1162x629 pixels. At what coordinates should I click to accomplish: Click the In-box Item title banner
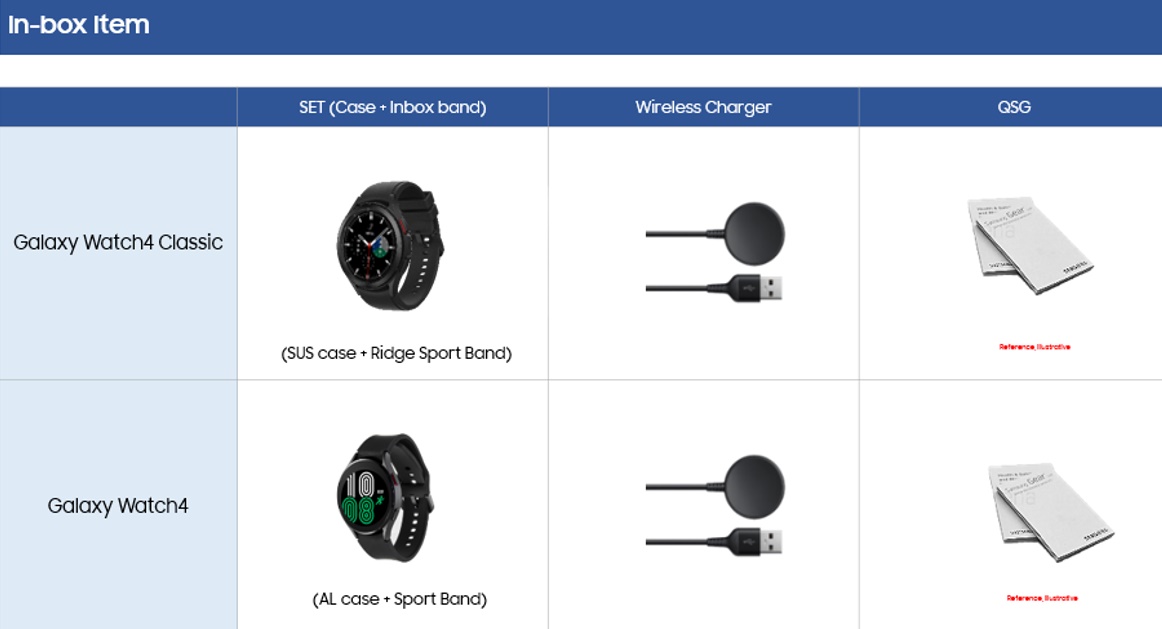[581, 27]
